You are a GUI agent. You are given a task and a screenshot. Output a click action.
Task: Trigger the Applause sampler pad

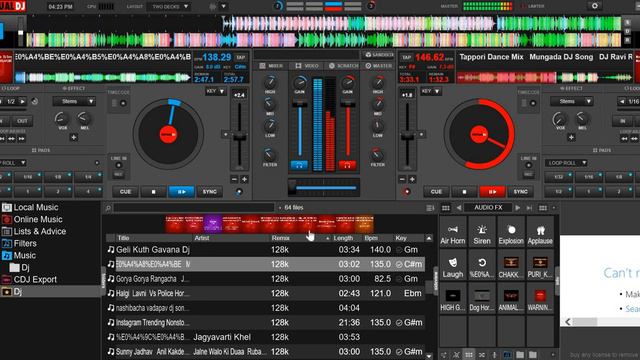540,232
